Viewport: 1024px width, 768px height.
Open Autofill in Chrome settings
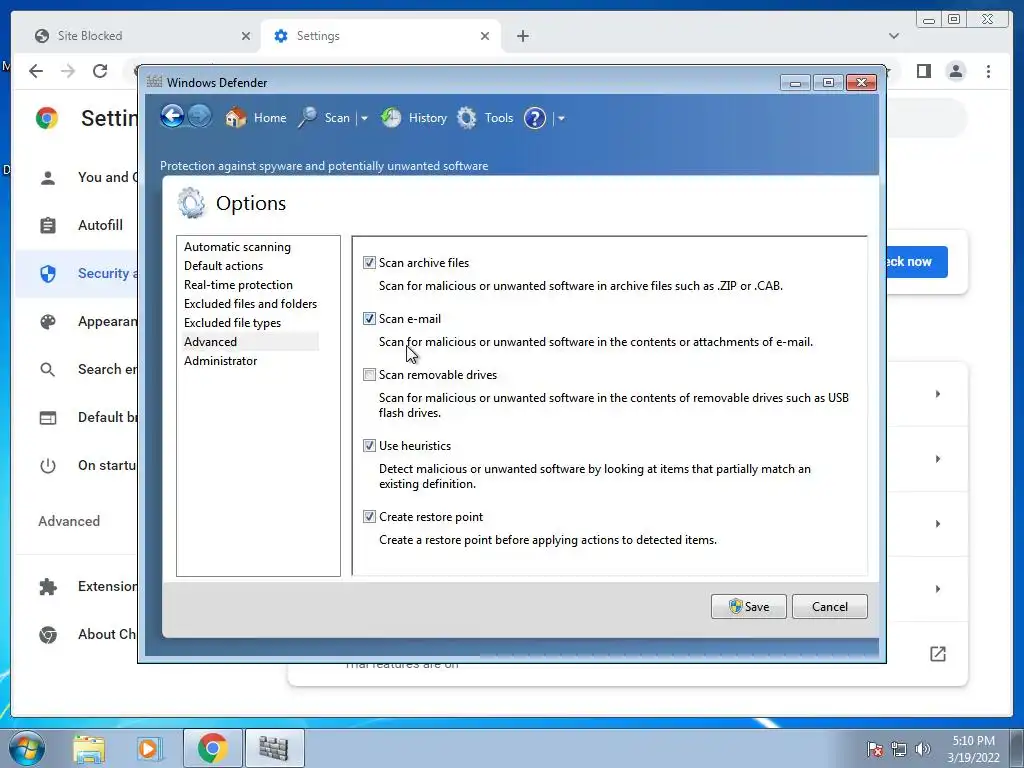100,225
